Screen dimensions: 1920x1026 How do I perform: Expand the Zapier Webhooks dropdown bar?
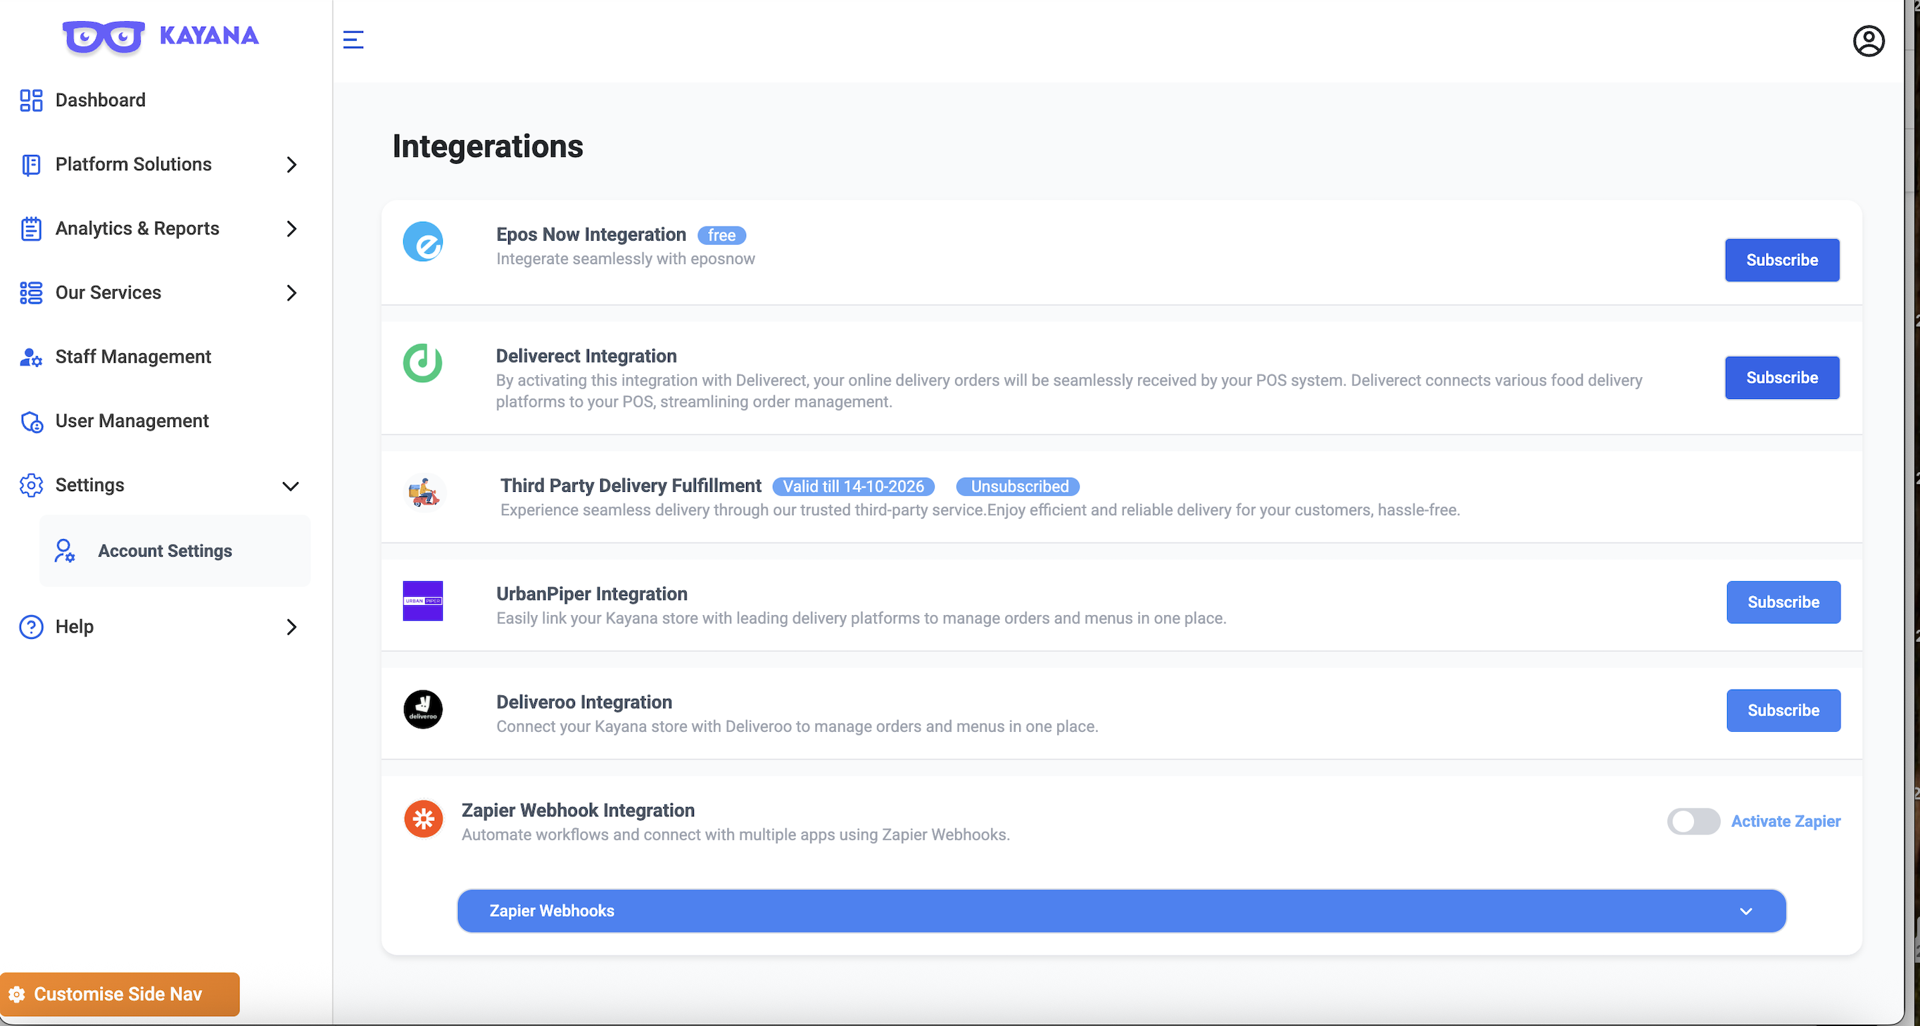click(1121, 911)
